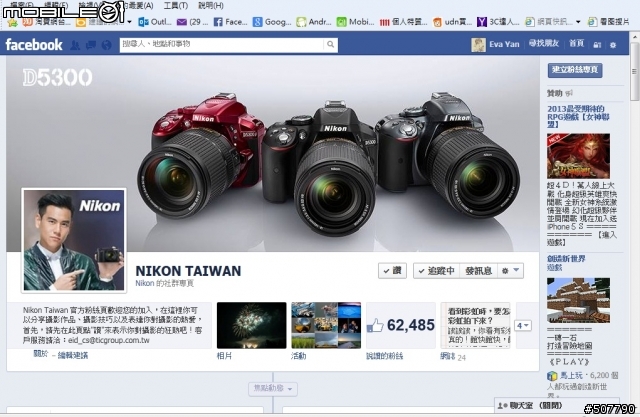Open the 創新世界 sponsored ad title

(x=566, y=259)
